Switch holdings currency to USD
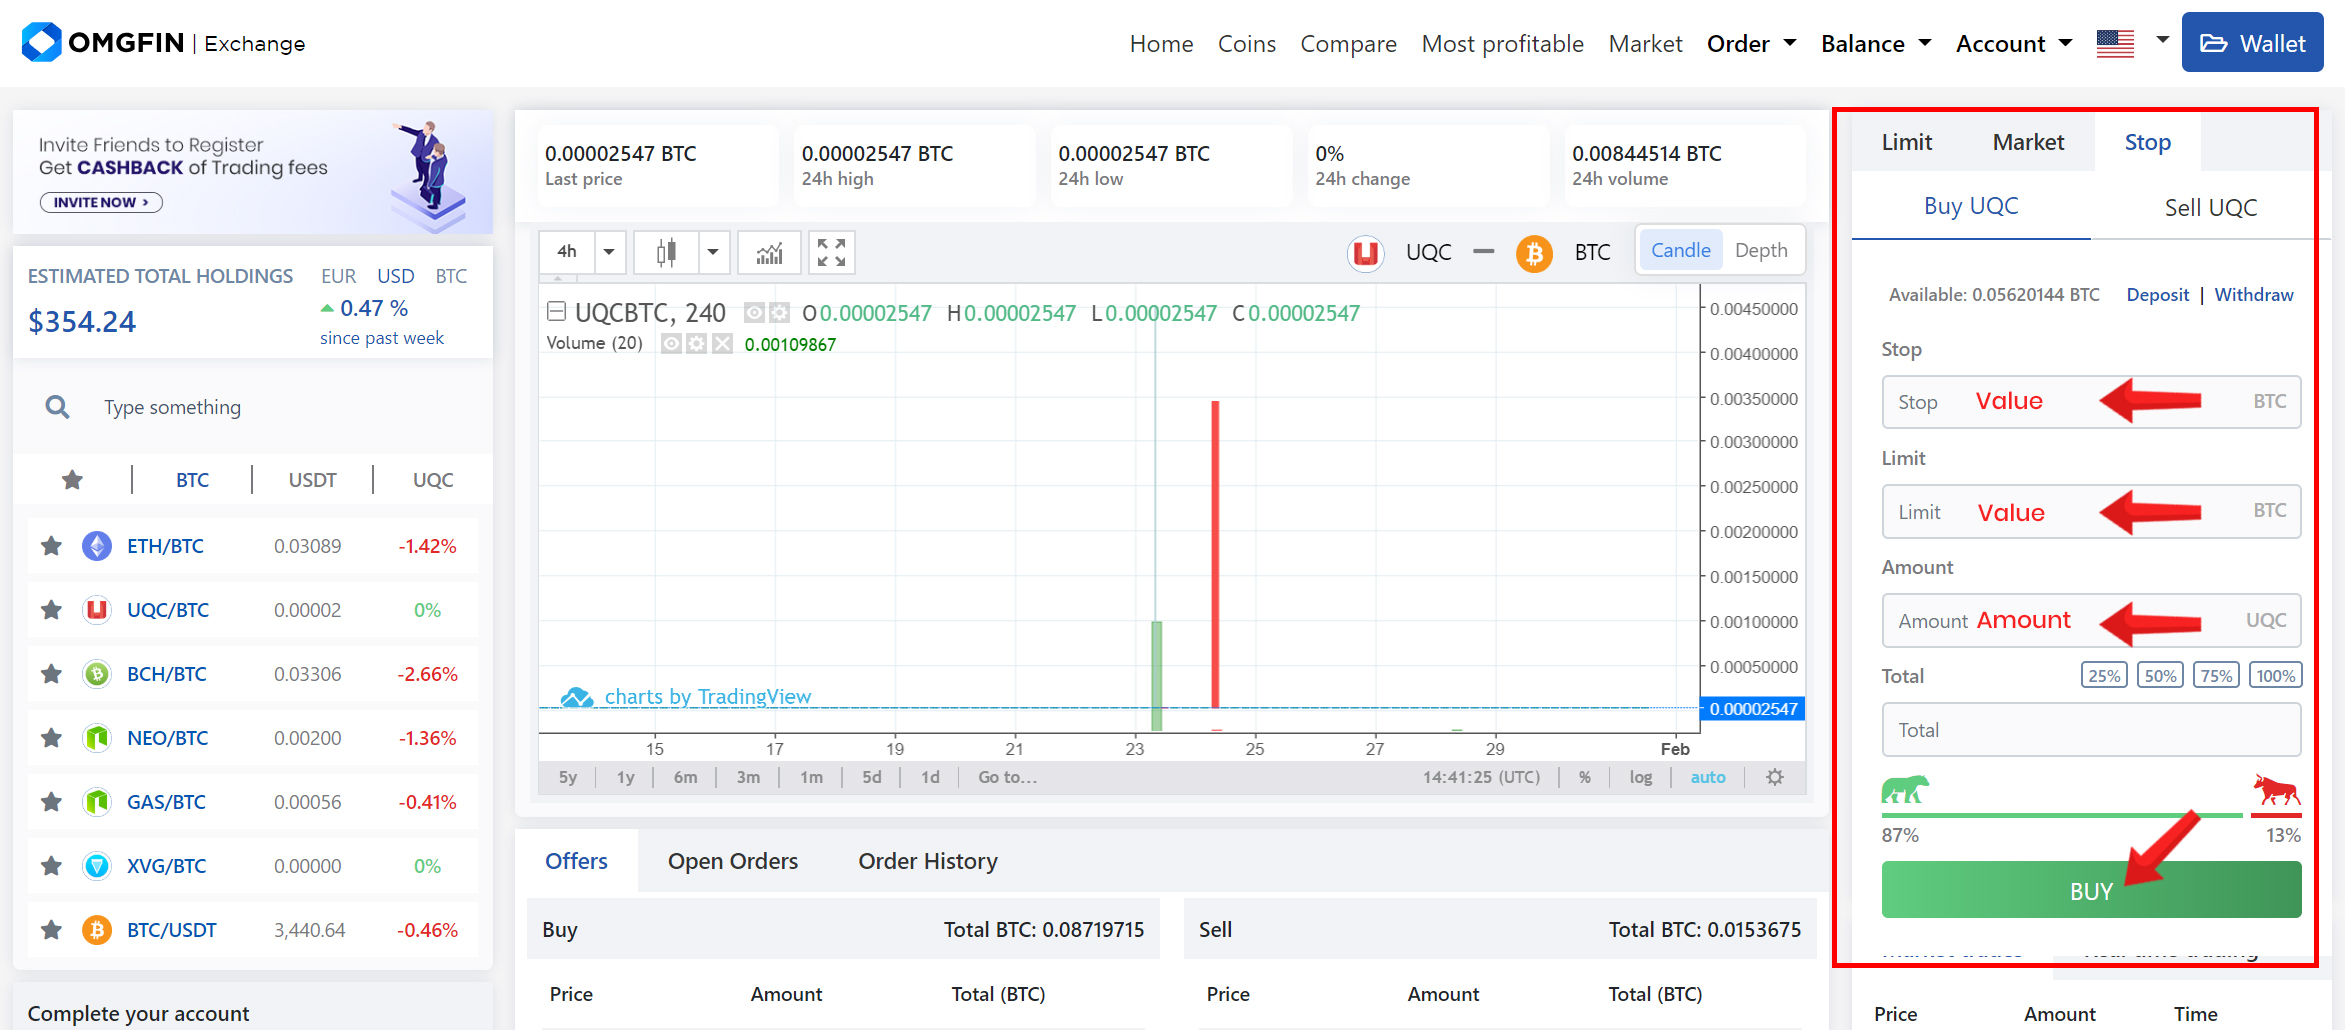Viewport: 2345px width, 1030px height. coord(395,276)
